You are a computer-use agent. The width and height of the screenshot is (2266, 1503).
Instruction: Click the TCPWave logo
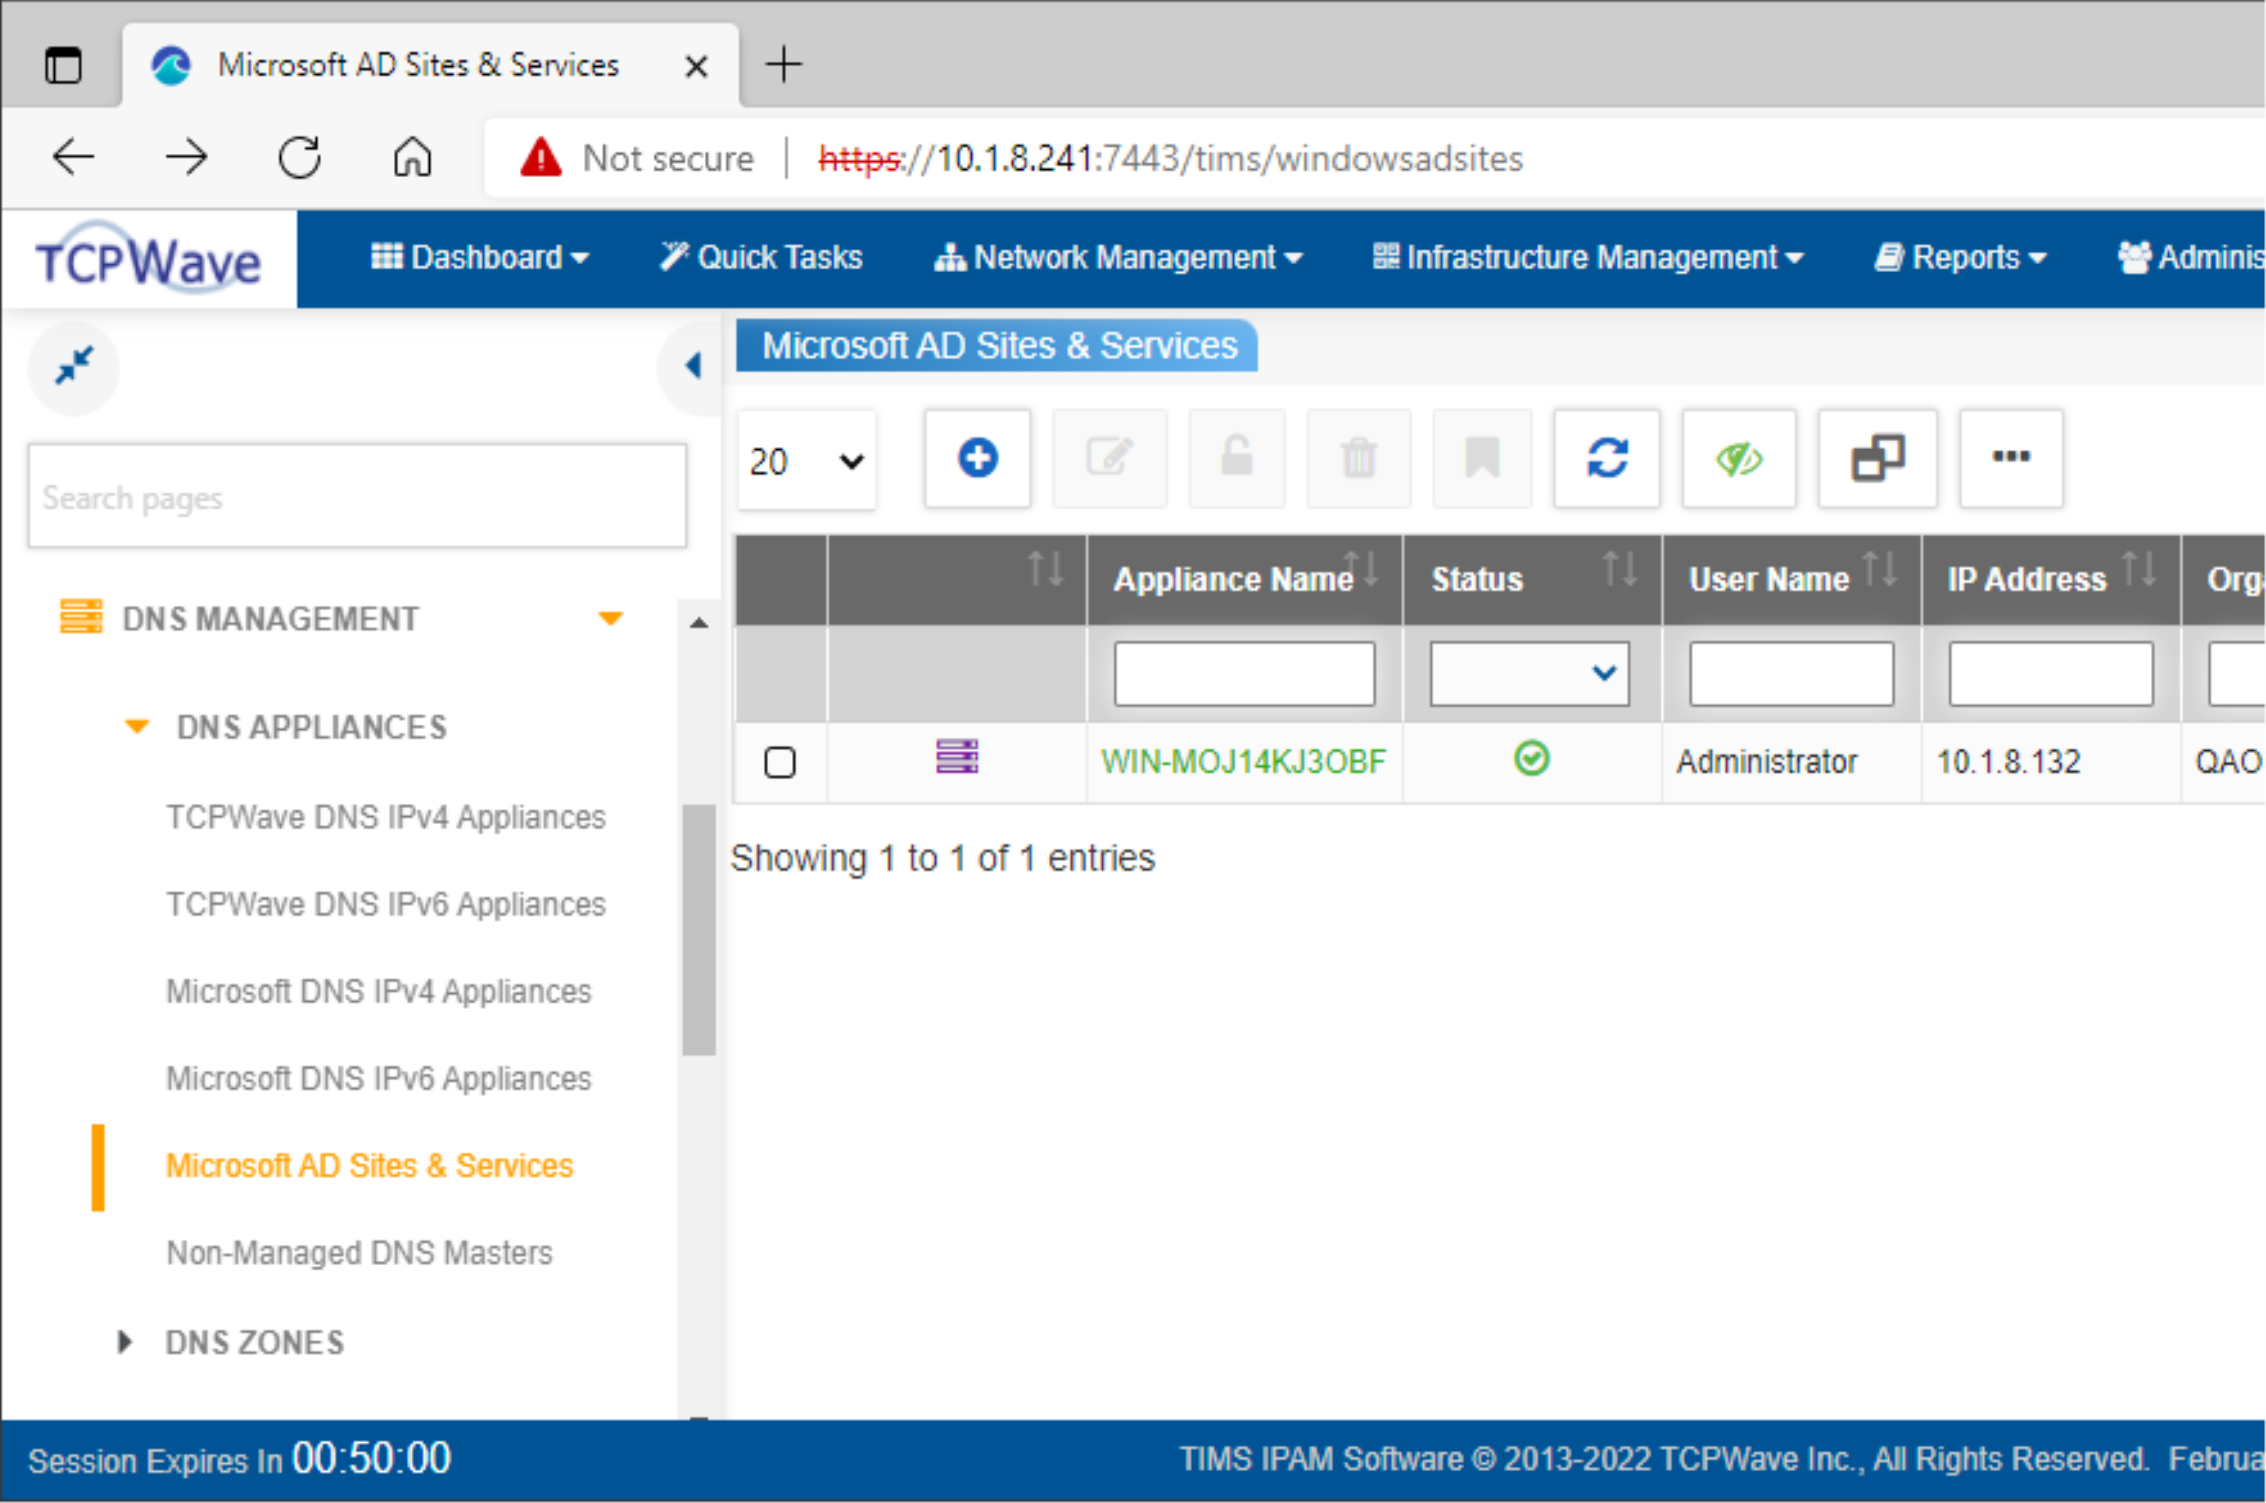point(148,260)
